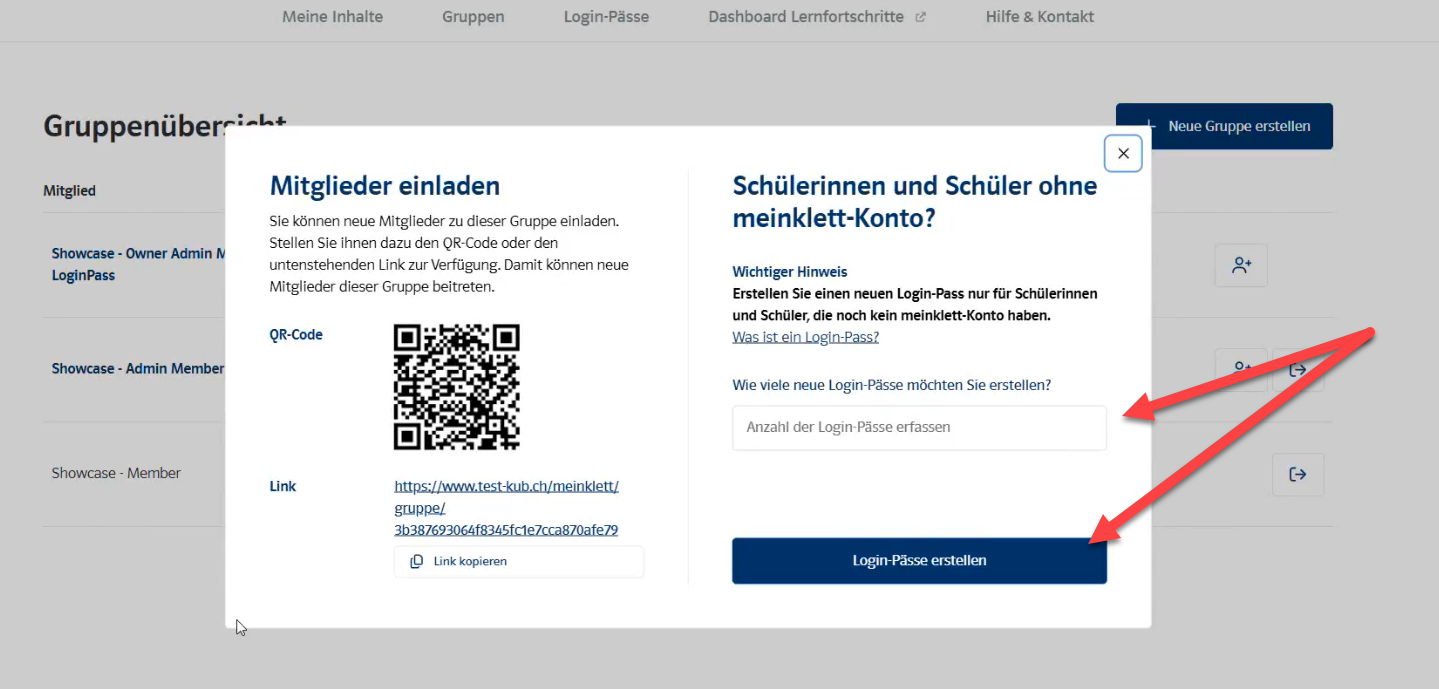Switch to the Gruppen tab
This screenshot has width=1439, height=689.
coord(473,17)
